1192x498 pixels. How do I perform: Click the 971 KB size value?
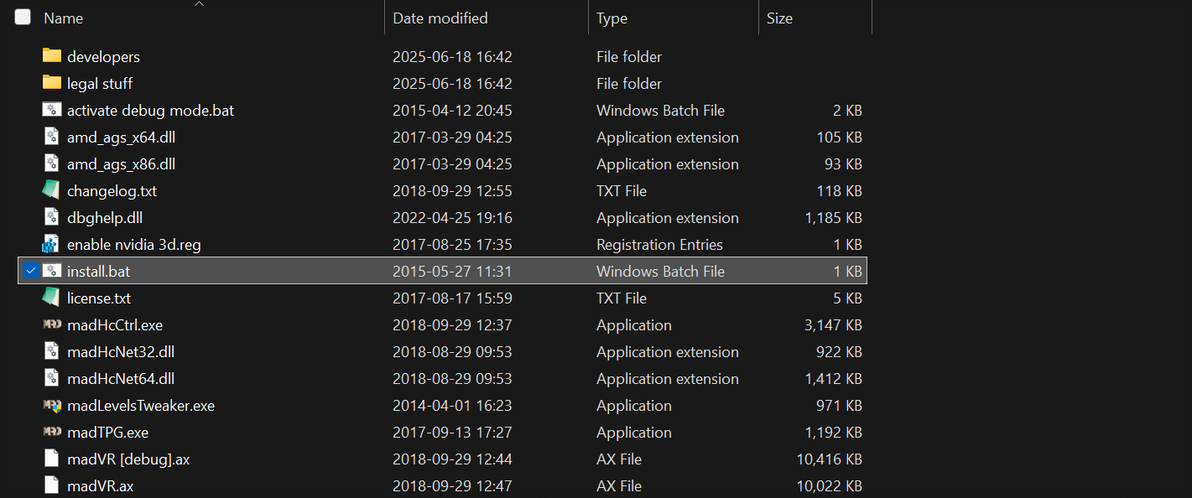tap(839, 406)
